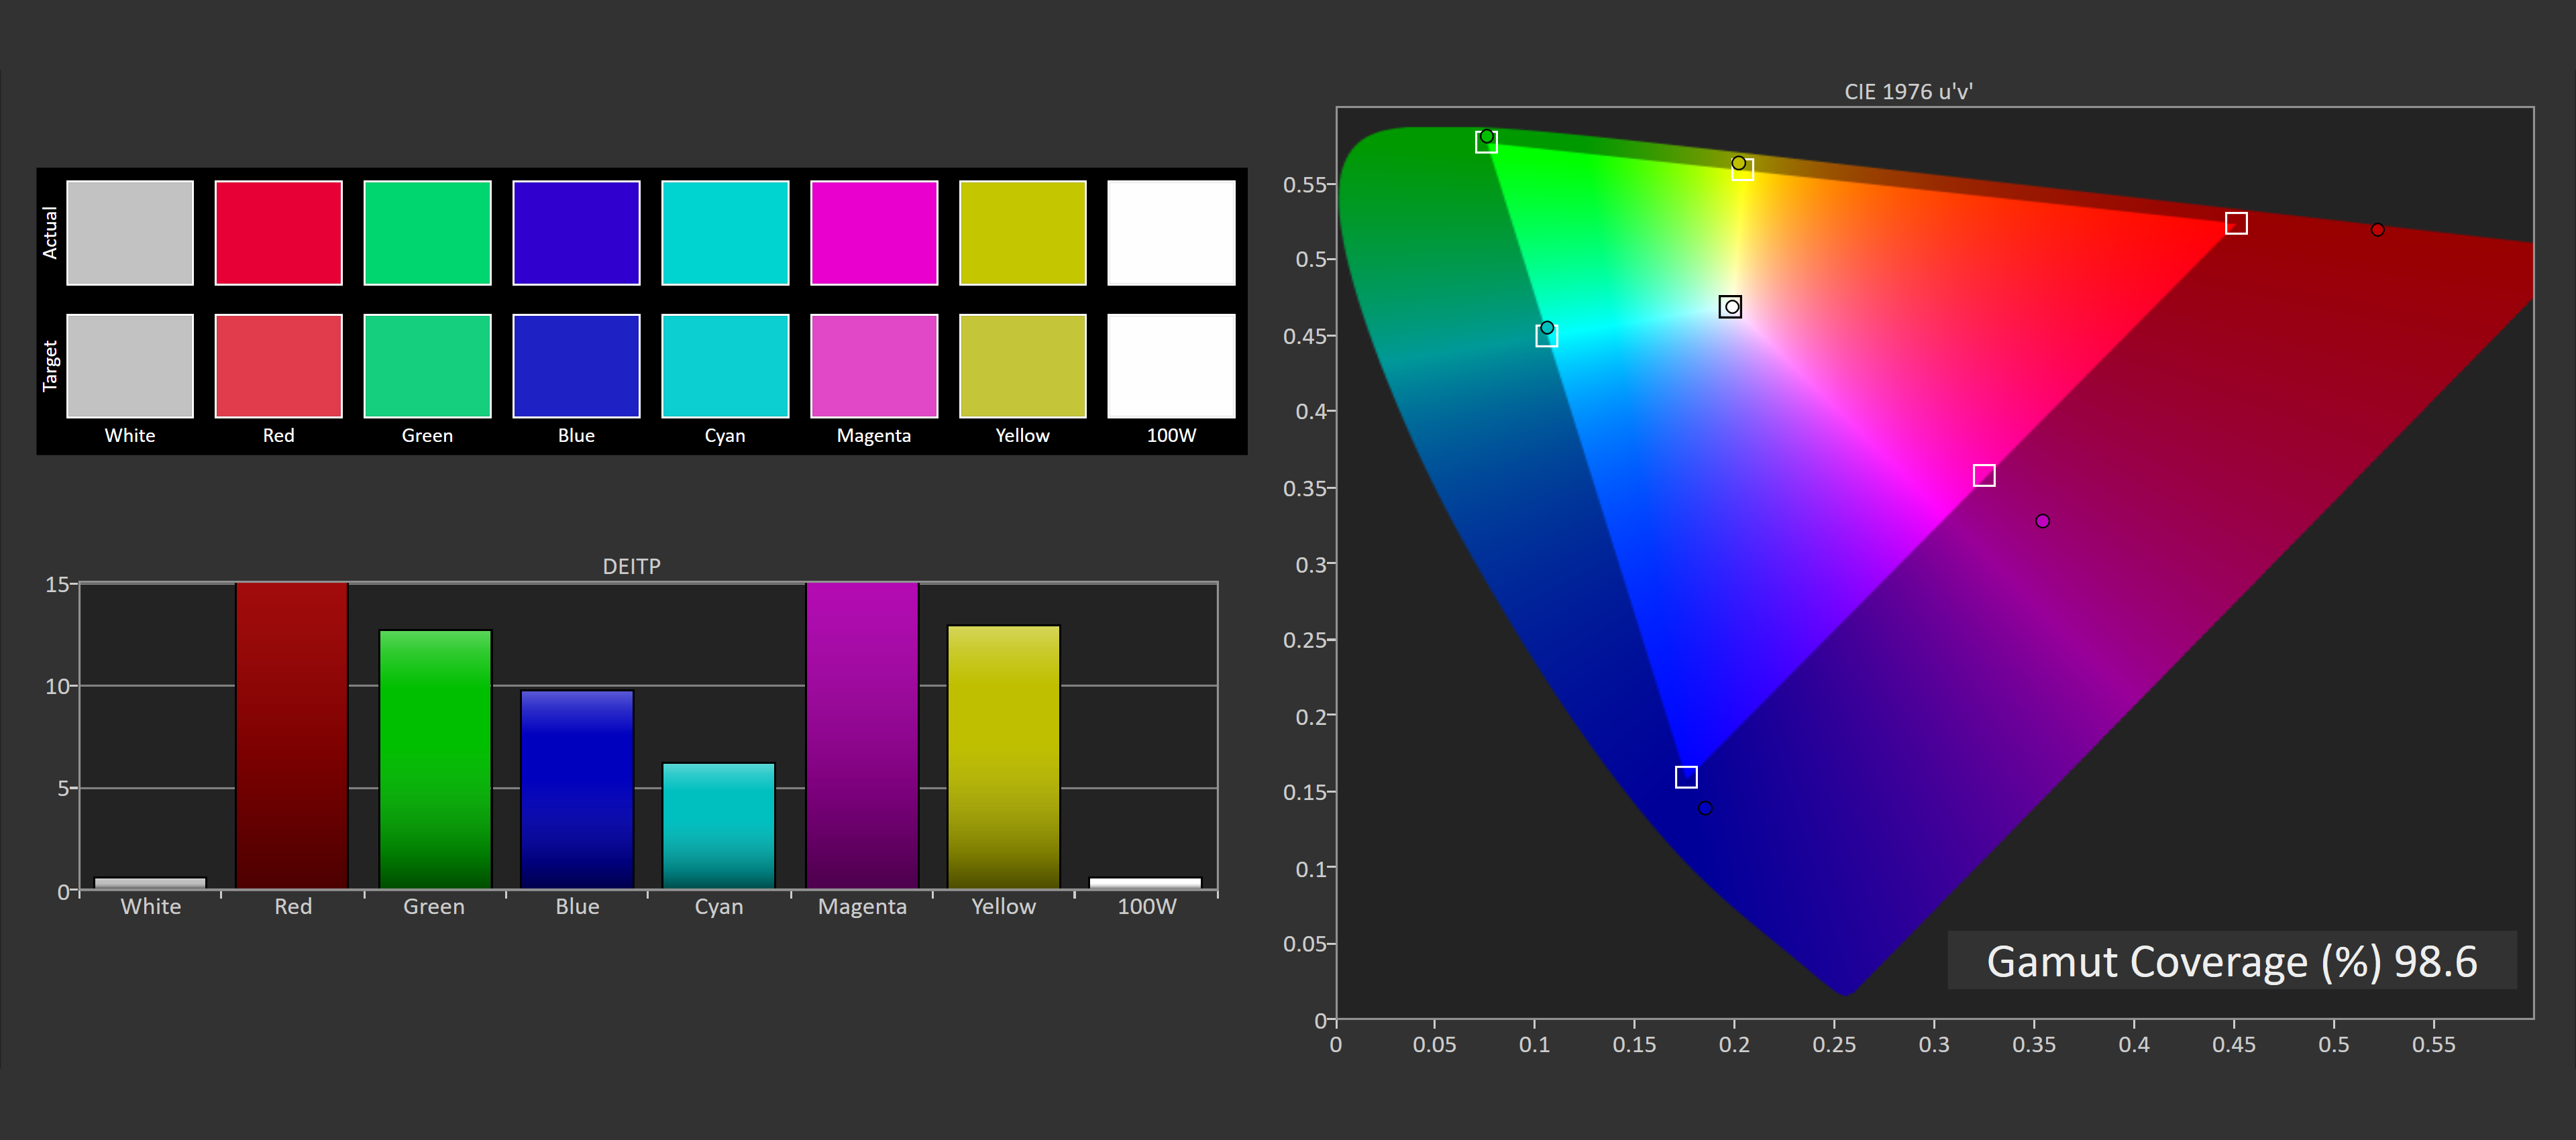Click the Actual Cyan color swatch
2576x1140 pixels.
[x=725, y=232]
